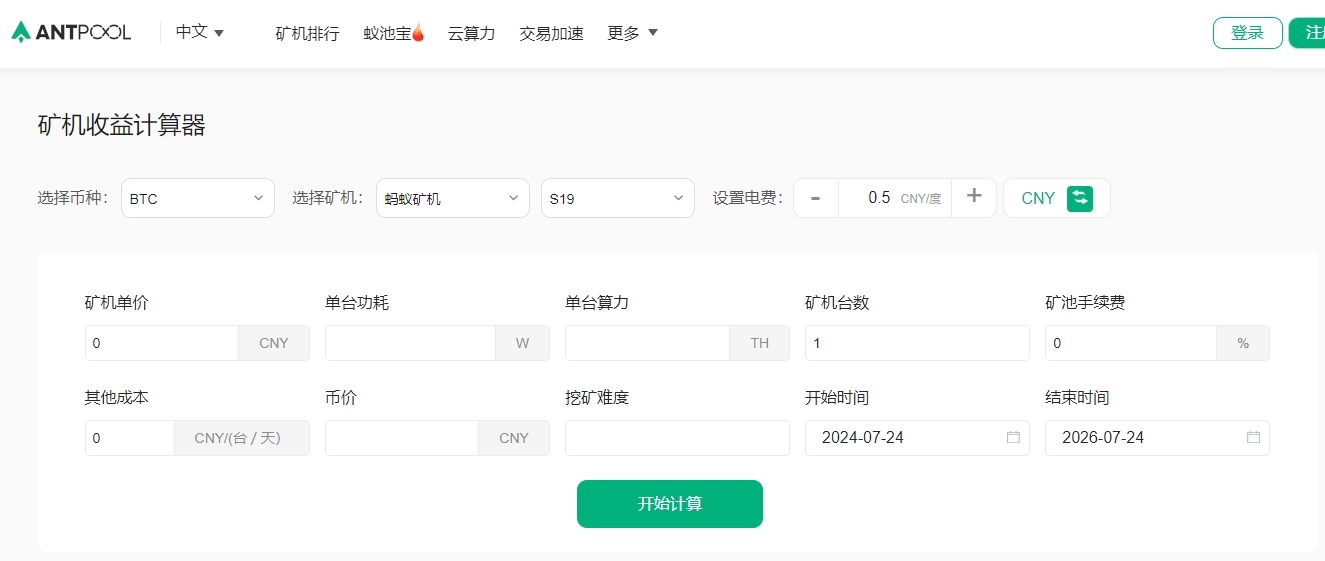
Task: Click the currency swap icon next to CNY
Action: pos(1079,198)
